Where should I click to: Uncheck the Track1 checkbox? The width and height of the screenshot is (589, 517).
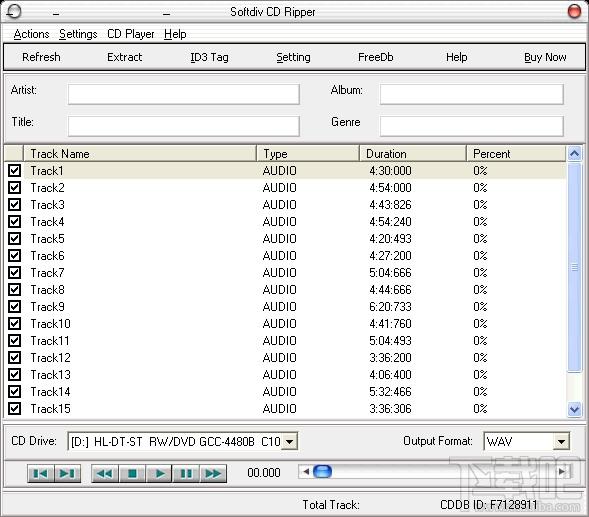coord(14,171)
